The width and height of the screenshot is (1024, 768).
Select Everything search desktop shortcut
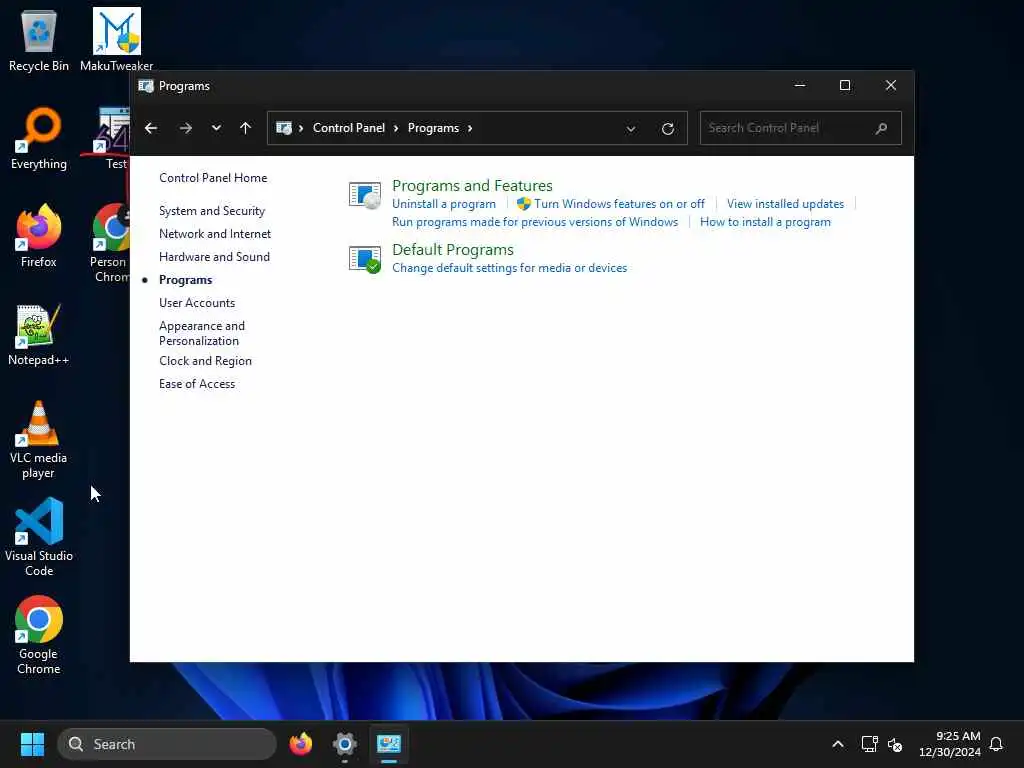tap(39, 138)
